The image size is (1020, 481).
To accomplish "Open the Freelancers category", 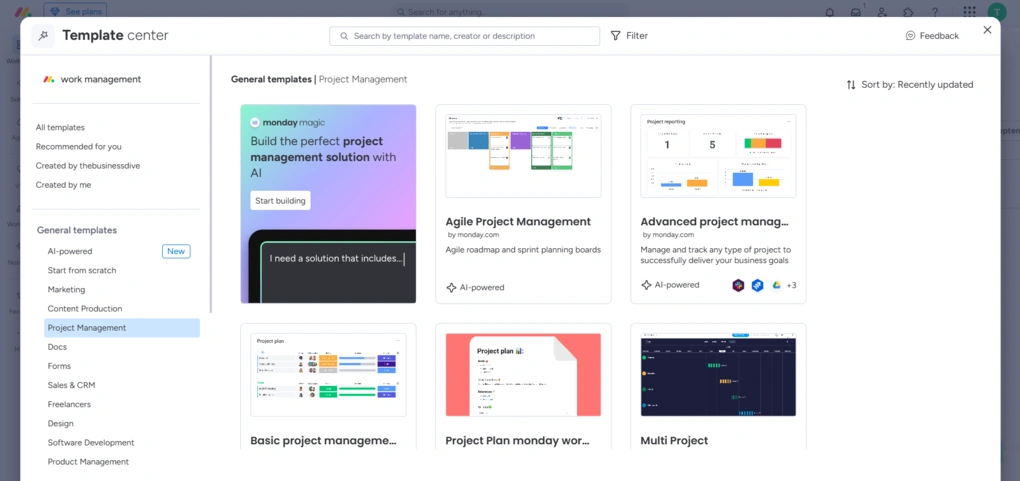I will pos(69,404).
